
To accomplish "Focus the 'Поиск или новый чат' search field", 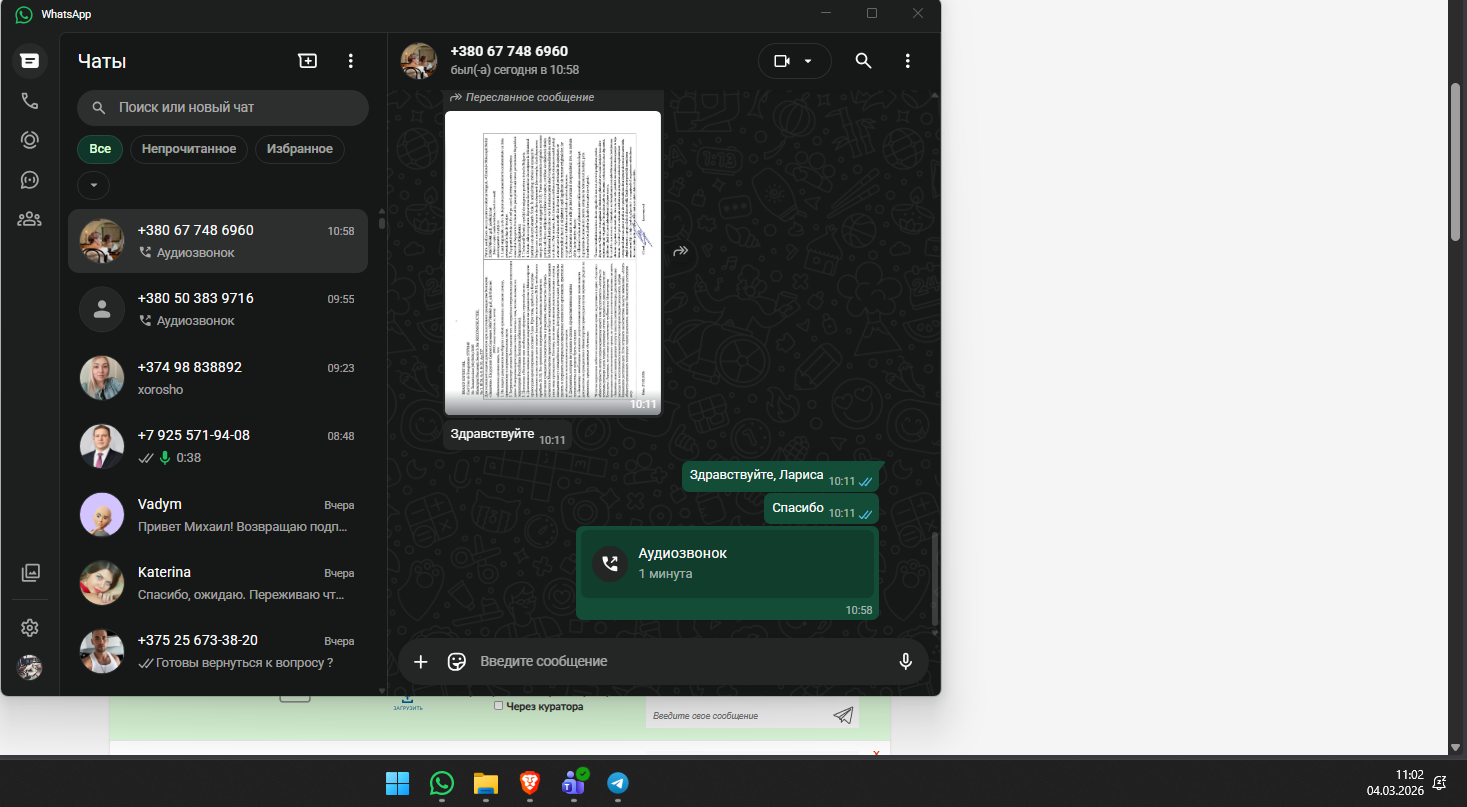I will (223, 108).
